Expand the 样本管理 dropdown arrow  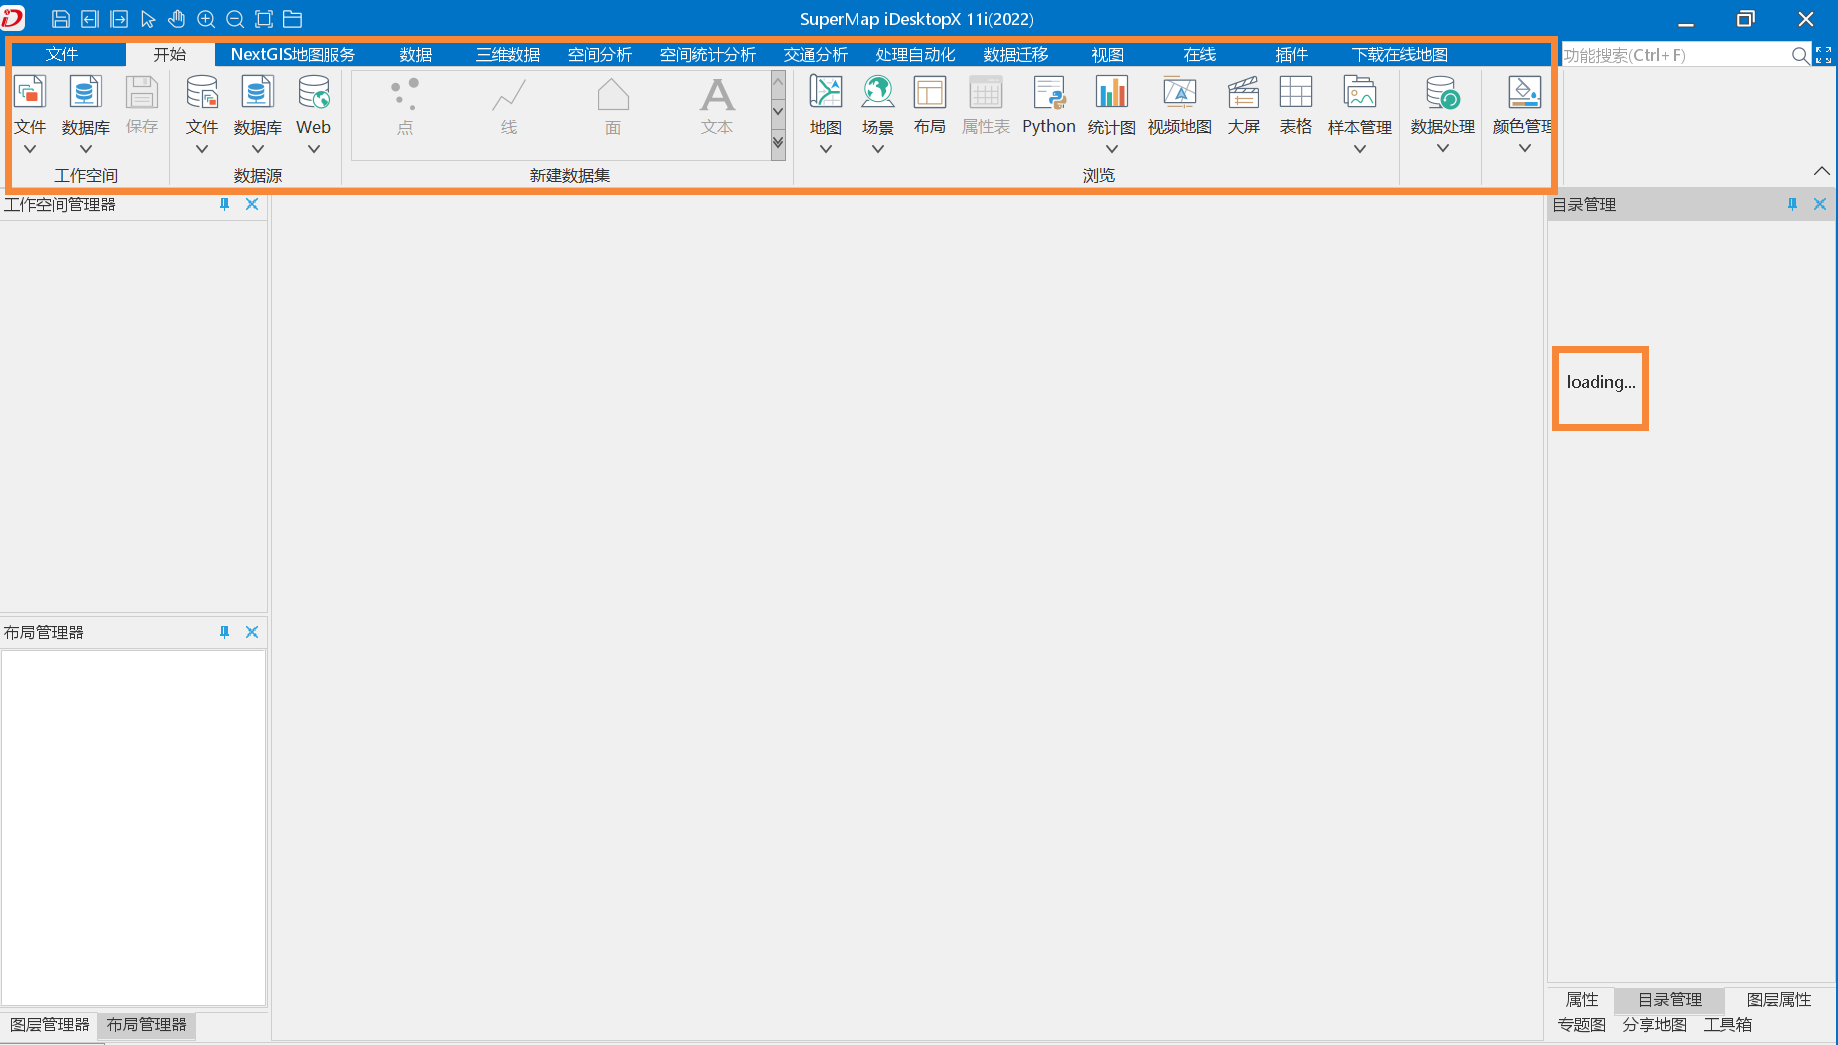[1360, 149]
